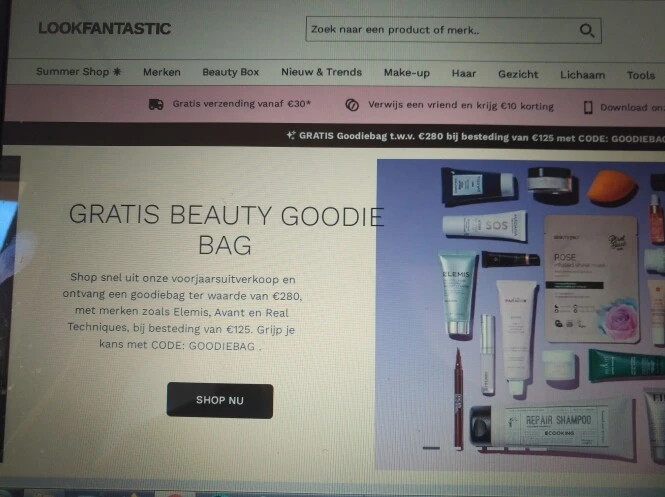
Task: Click the goodie bag products image
Action: pyautogui.click(x=520, y=315)
